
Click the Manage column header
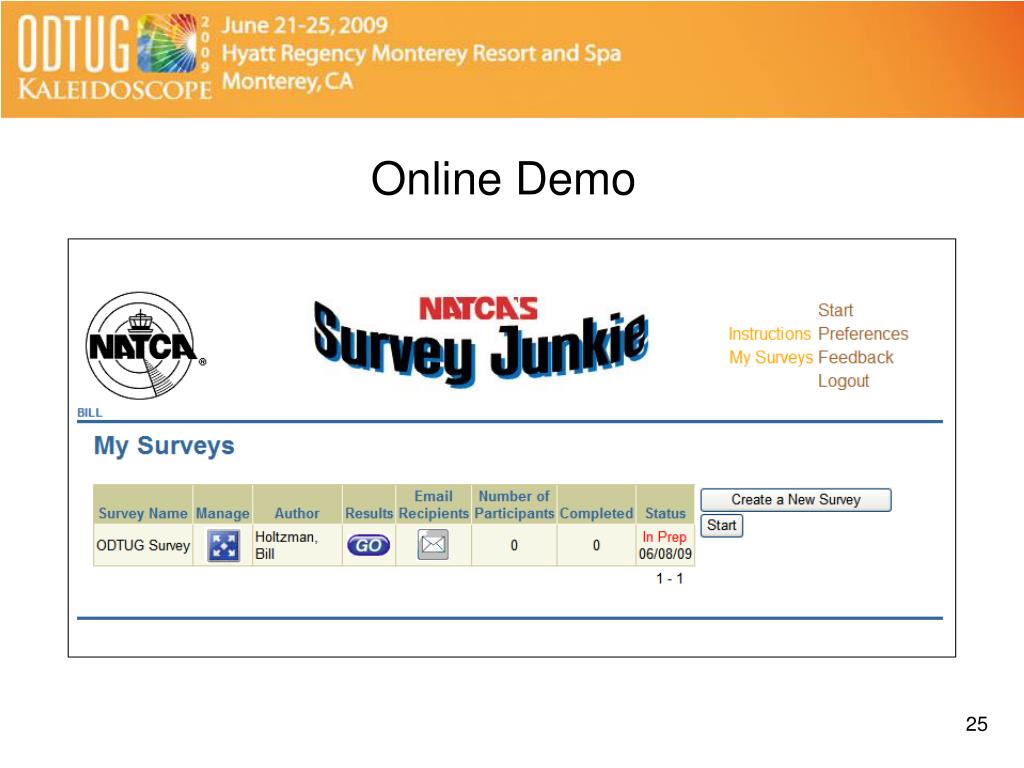[223, 513]
